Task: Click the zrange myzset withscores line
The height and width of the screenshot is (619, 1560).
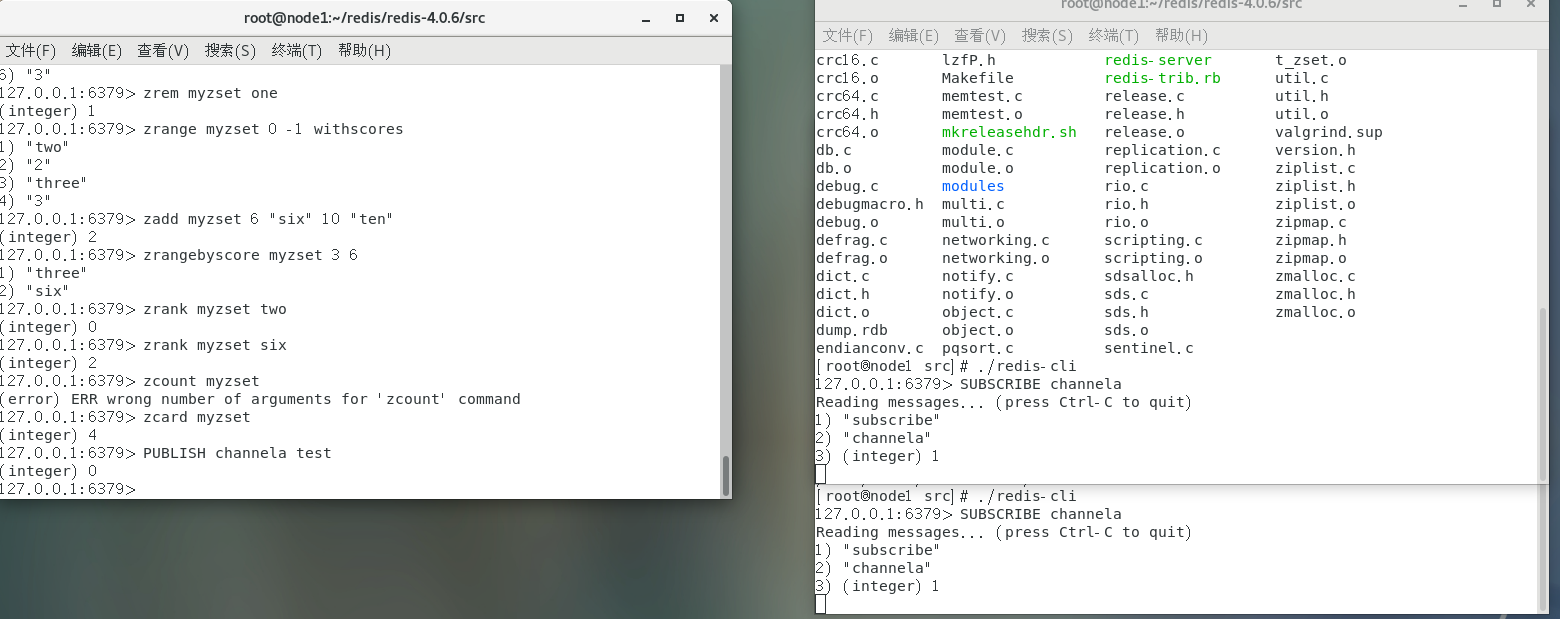Action: click(x=202, y=129)
